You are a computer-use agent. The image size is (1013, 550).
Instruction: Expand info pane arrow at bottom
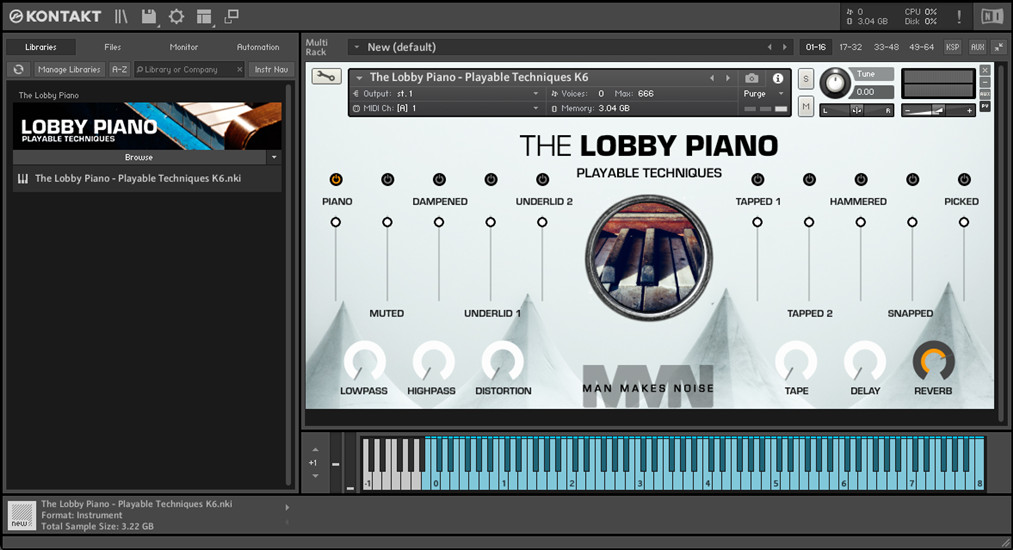[x=287, y=508]
